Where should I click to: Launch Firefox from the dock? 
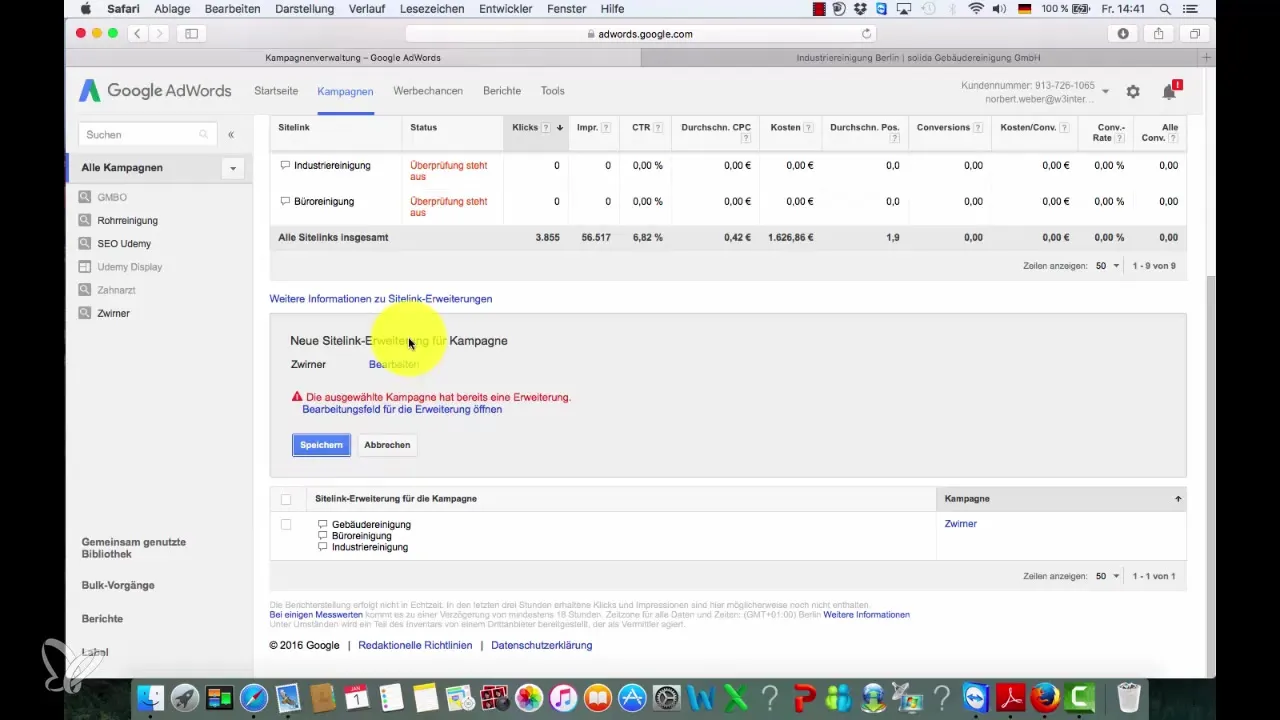1045,696
